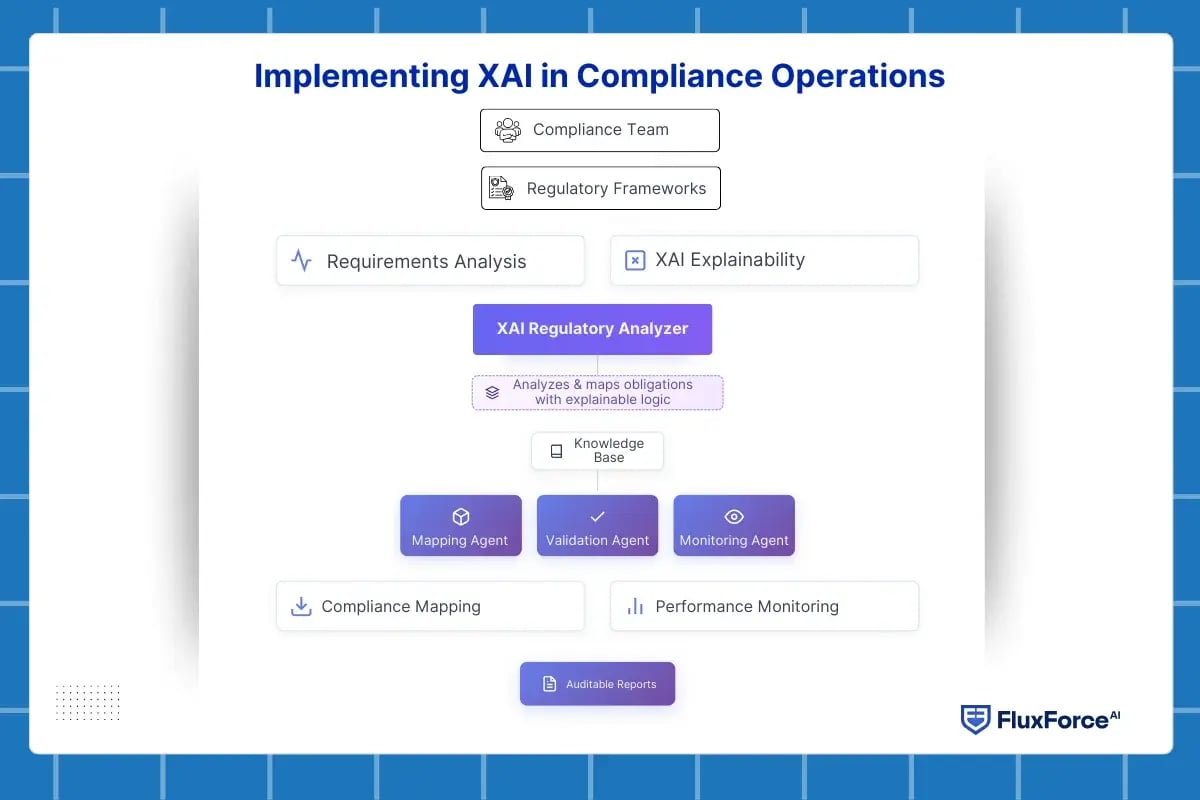The height and width of the screenshot is (800, 1200).
Task: Click the download icon in Compliance Mapping
Action: pyautogui.click(x=300, y=606)
